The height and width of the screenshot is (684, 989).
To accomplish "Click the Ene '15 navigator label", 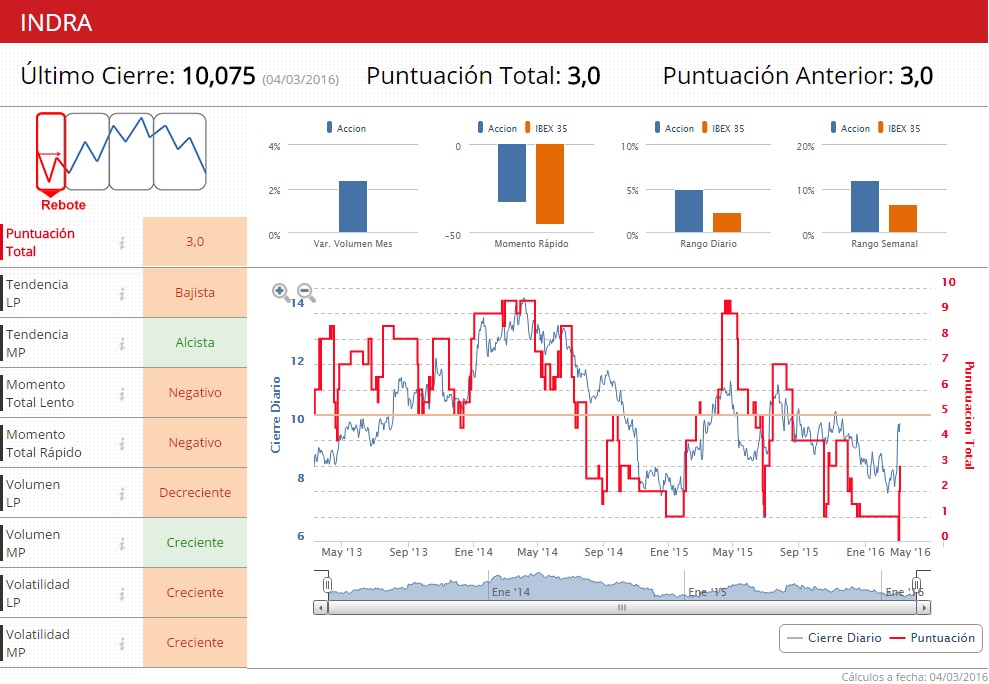I will click(707, 592).
